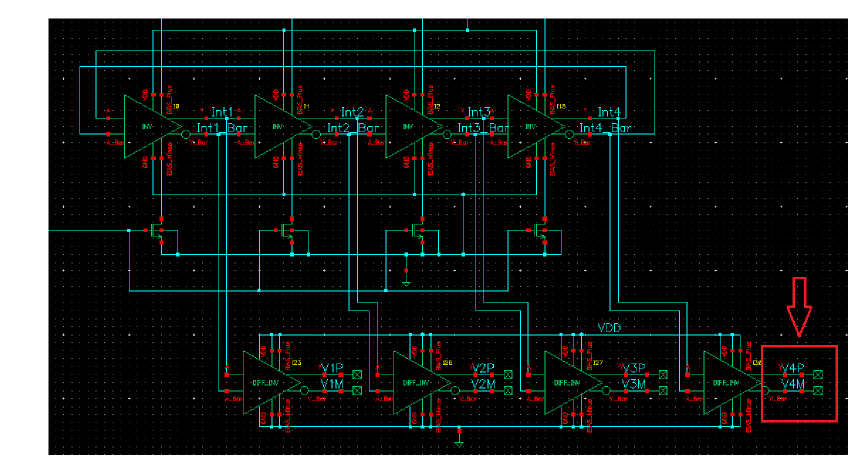
Task: Click the inversion bubble on the V2M output
Action: pos(455,391)
